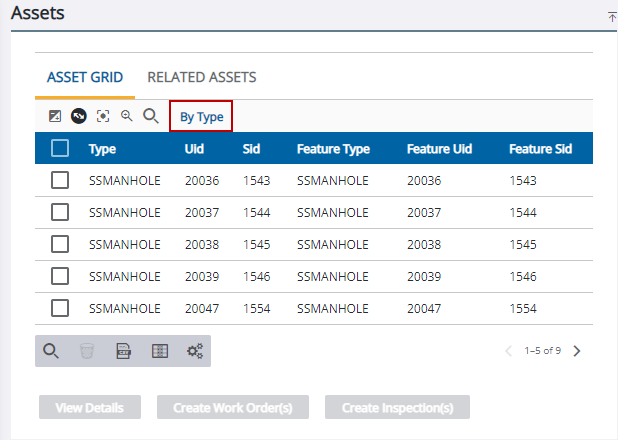Click the select-on-map icon in grid toolbar
Viewport: 618px width, 440px height.
pyautogui.click(x=55, y=116)
